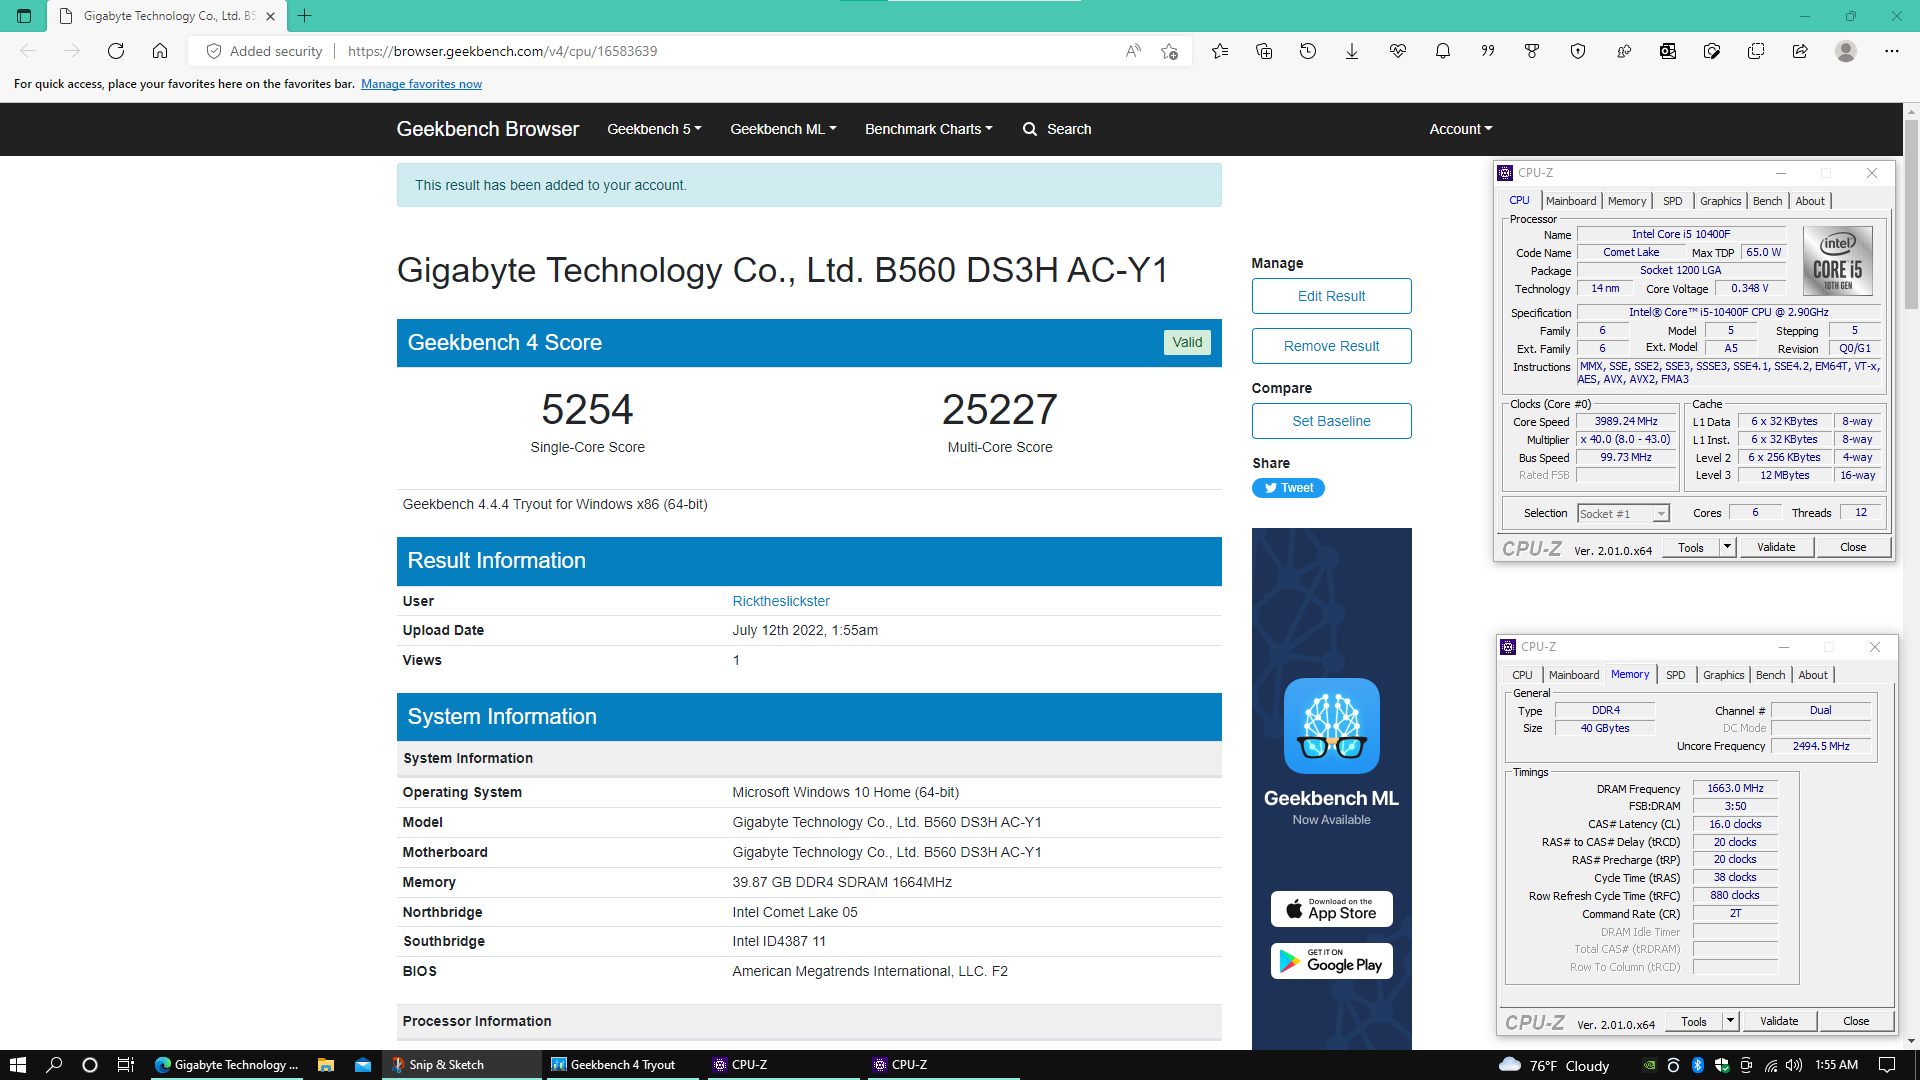Image resolution: width=1920 pixels, height=1080 pixels.
Task: Open browser History
Action: 1308,51
